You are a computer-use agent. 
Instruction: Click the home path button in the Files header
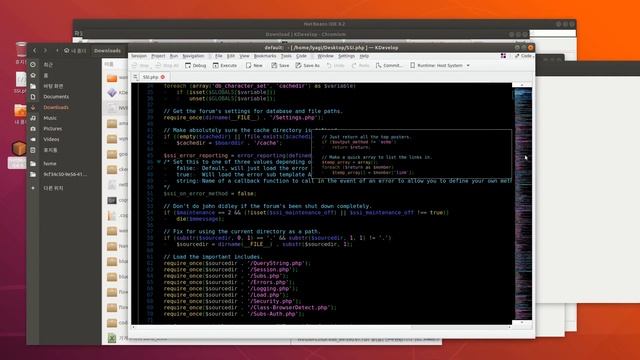point(75,51)
